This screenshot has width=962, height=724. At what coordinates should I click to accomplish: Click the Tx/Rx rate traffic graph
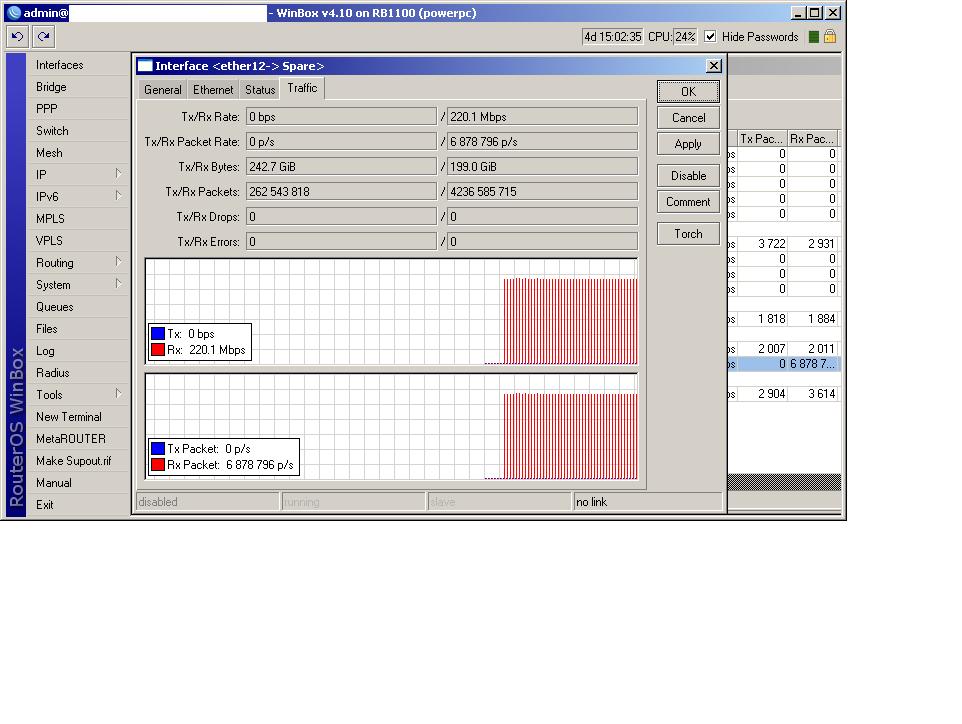click(x=391, y=312)
